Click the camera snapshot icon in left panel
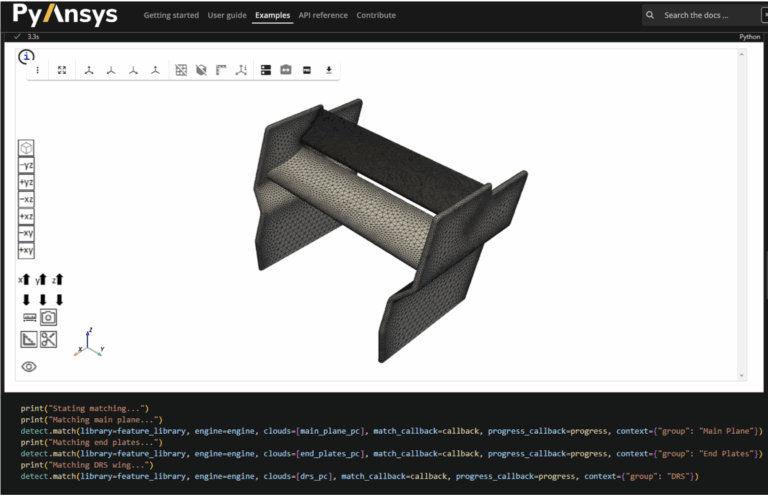The image size is (768, 495). (48, 318)
